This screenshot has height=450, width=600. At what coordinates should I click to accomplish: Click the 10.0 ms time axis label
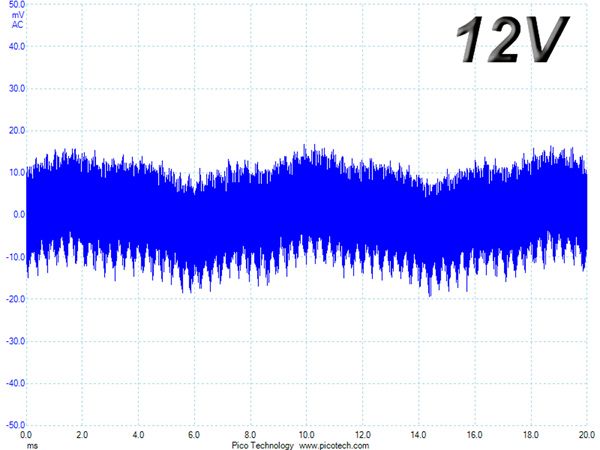click(x=307, y=435)
